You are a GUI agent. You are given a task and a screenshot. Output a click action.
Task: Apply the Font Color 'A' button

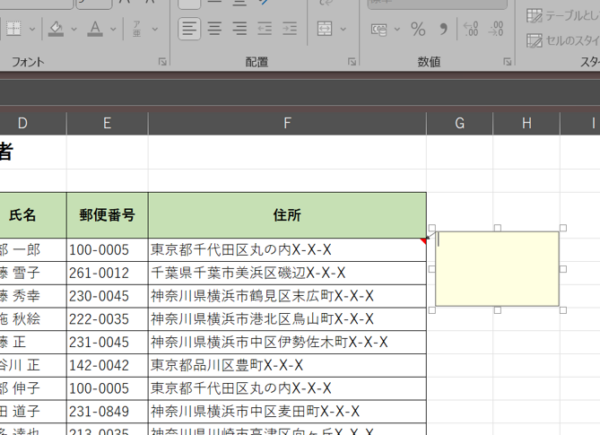(x=95, y=28)
